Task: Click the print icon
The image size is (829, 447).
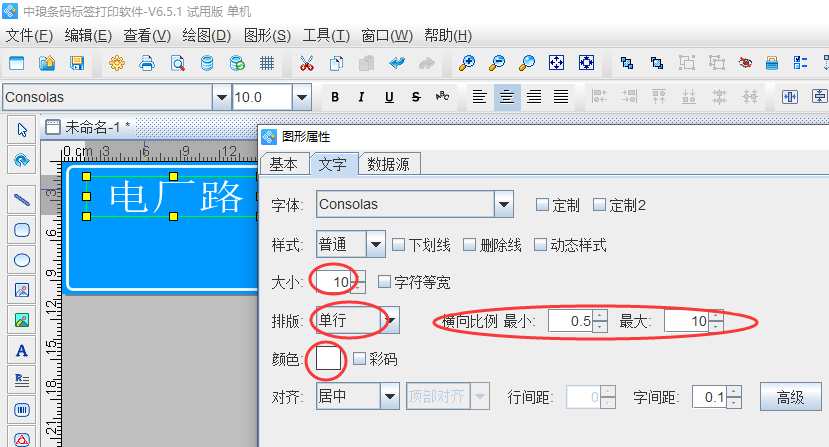Action: (147, 63)
